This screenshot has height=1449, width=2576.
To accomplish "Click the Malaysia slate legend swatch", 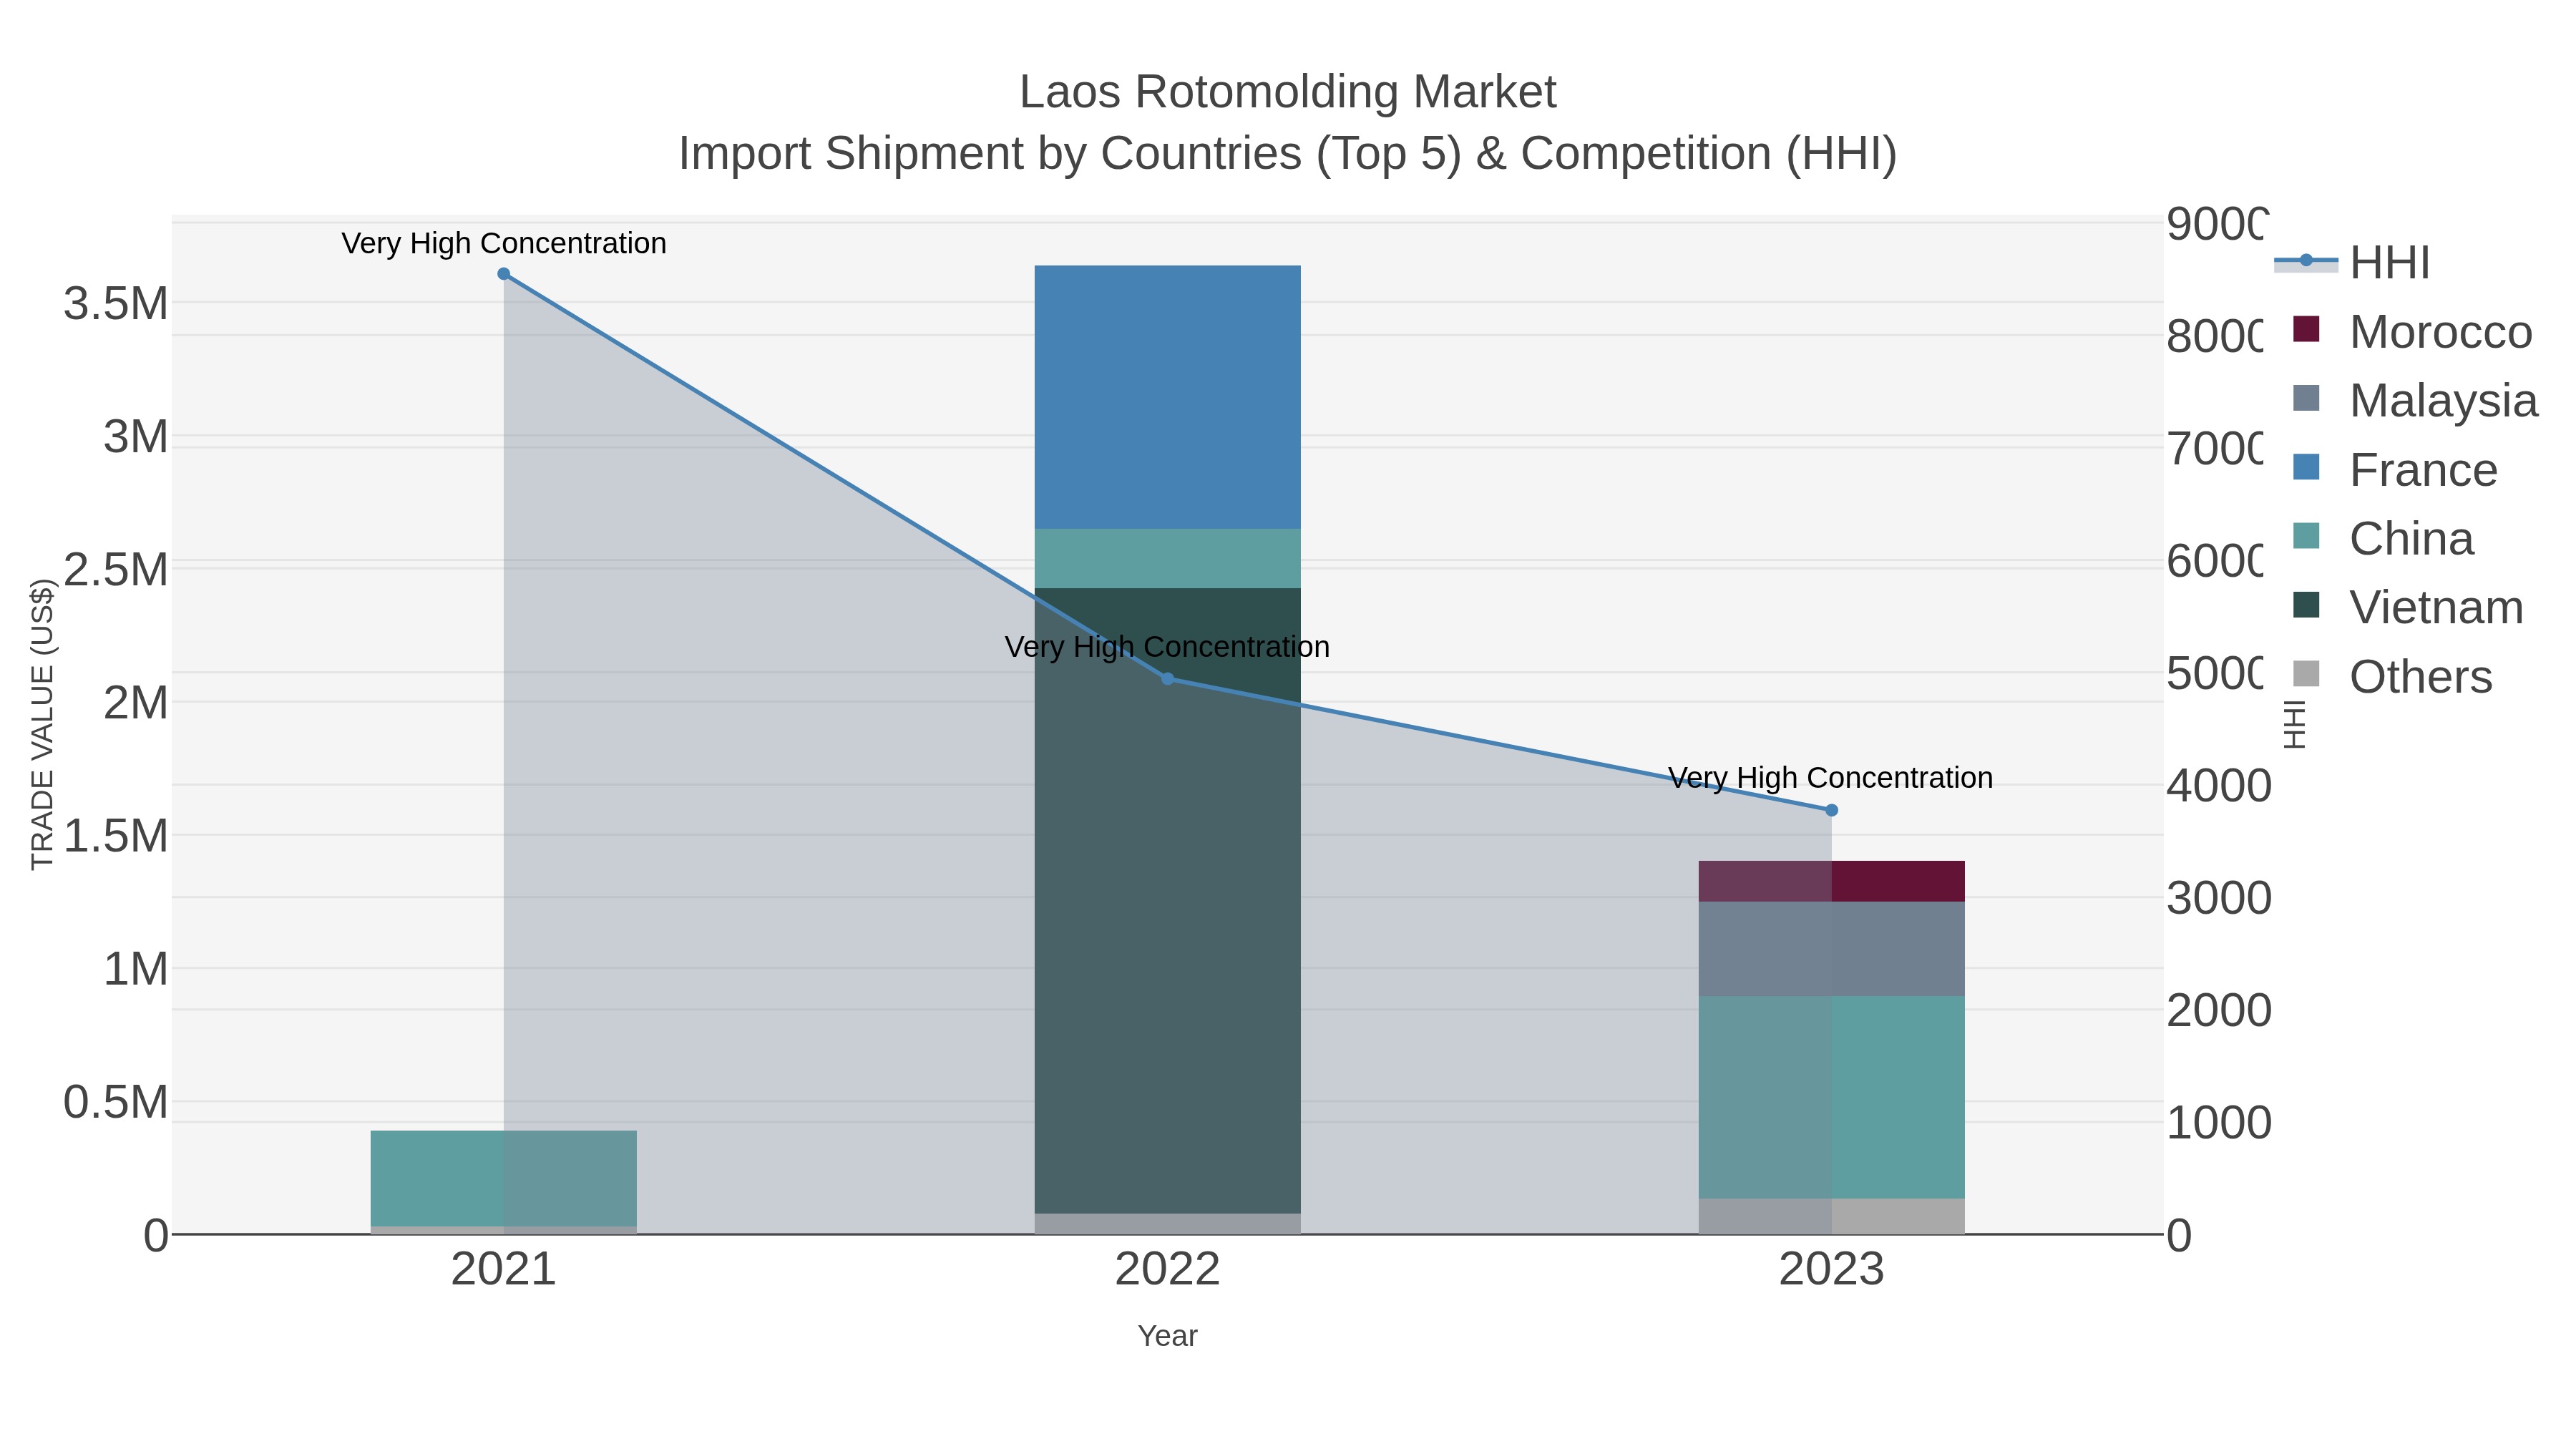I will [x=2306, y=398].
